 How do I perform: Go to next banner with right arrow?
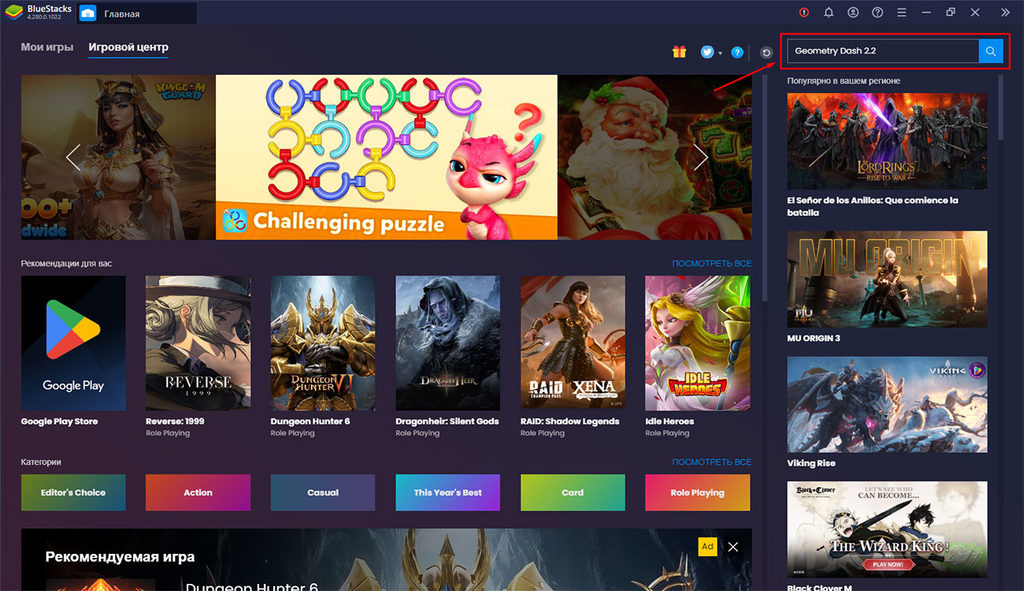click(701, 157)
